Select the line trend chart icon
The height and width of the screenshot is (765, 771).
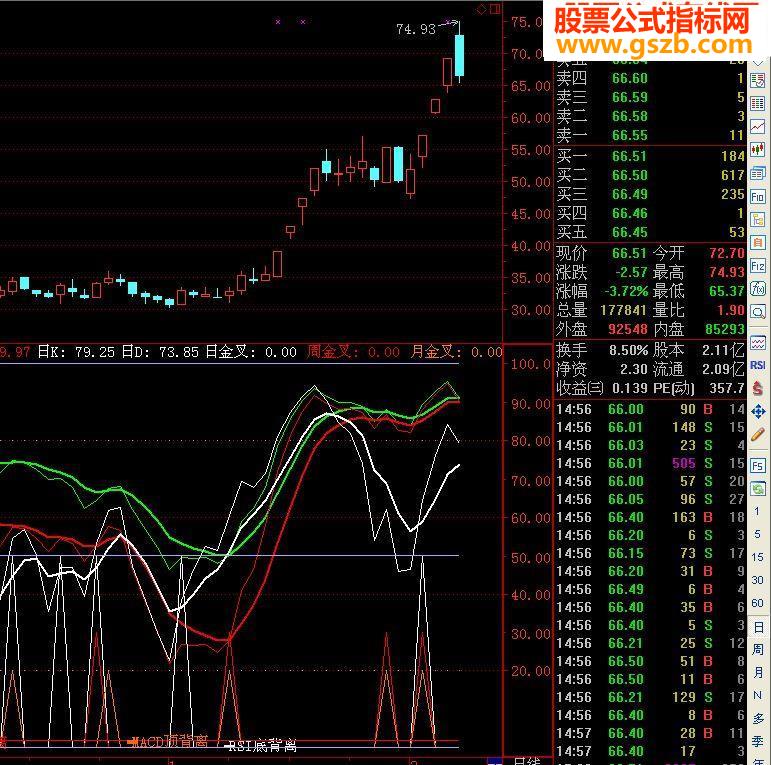[758, 126]
